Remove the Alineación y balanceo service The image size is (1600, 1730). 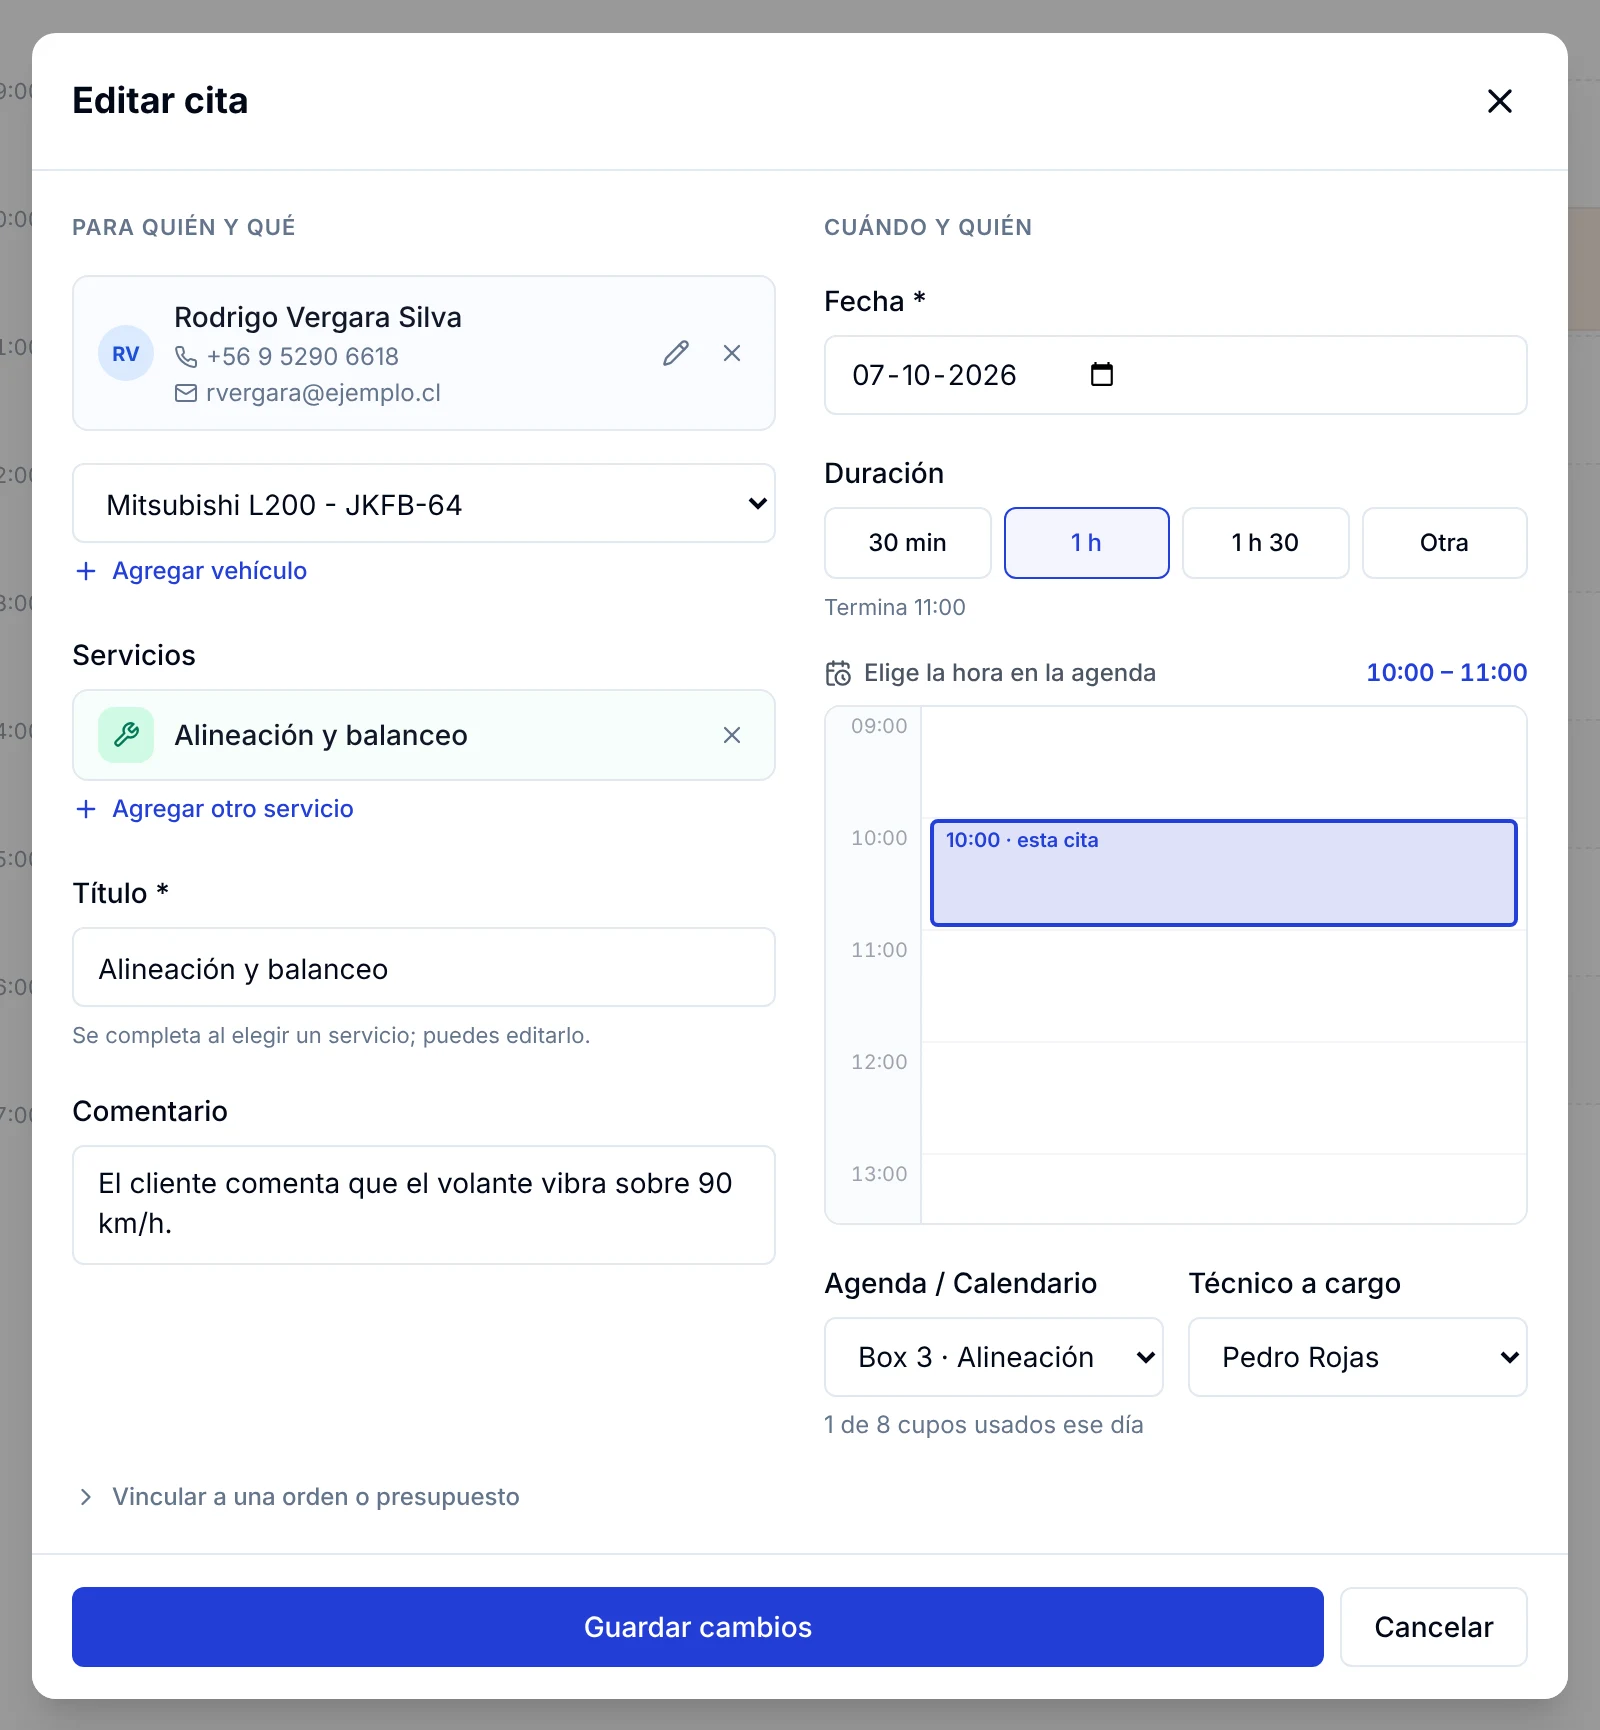[x=732, y=735]
